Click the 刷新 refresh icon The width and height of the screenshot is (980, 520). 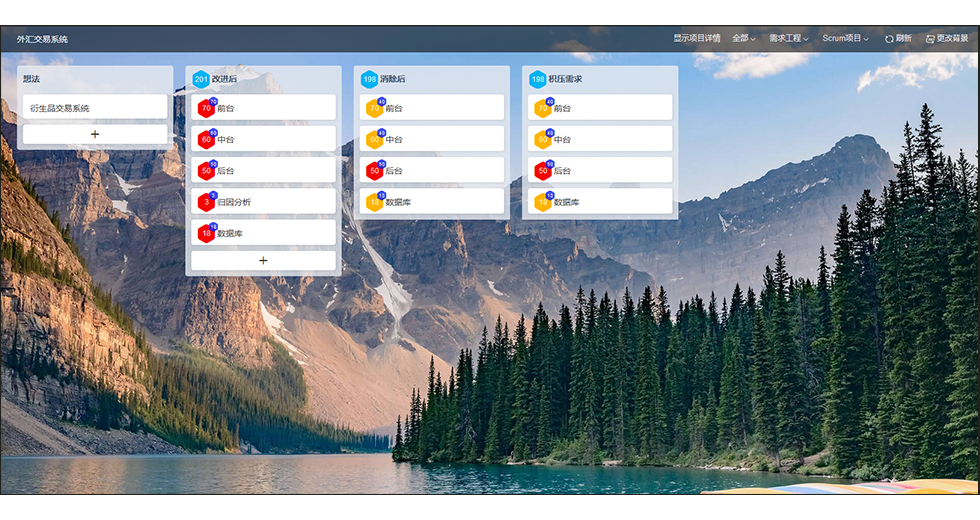[x=889, y=39]
